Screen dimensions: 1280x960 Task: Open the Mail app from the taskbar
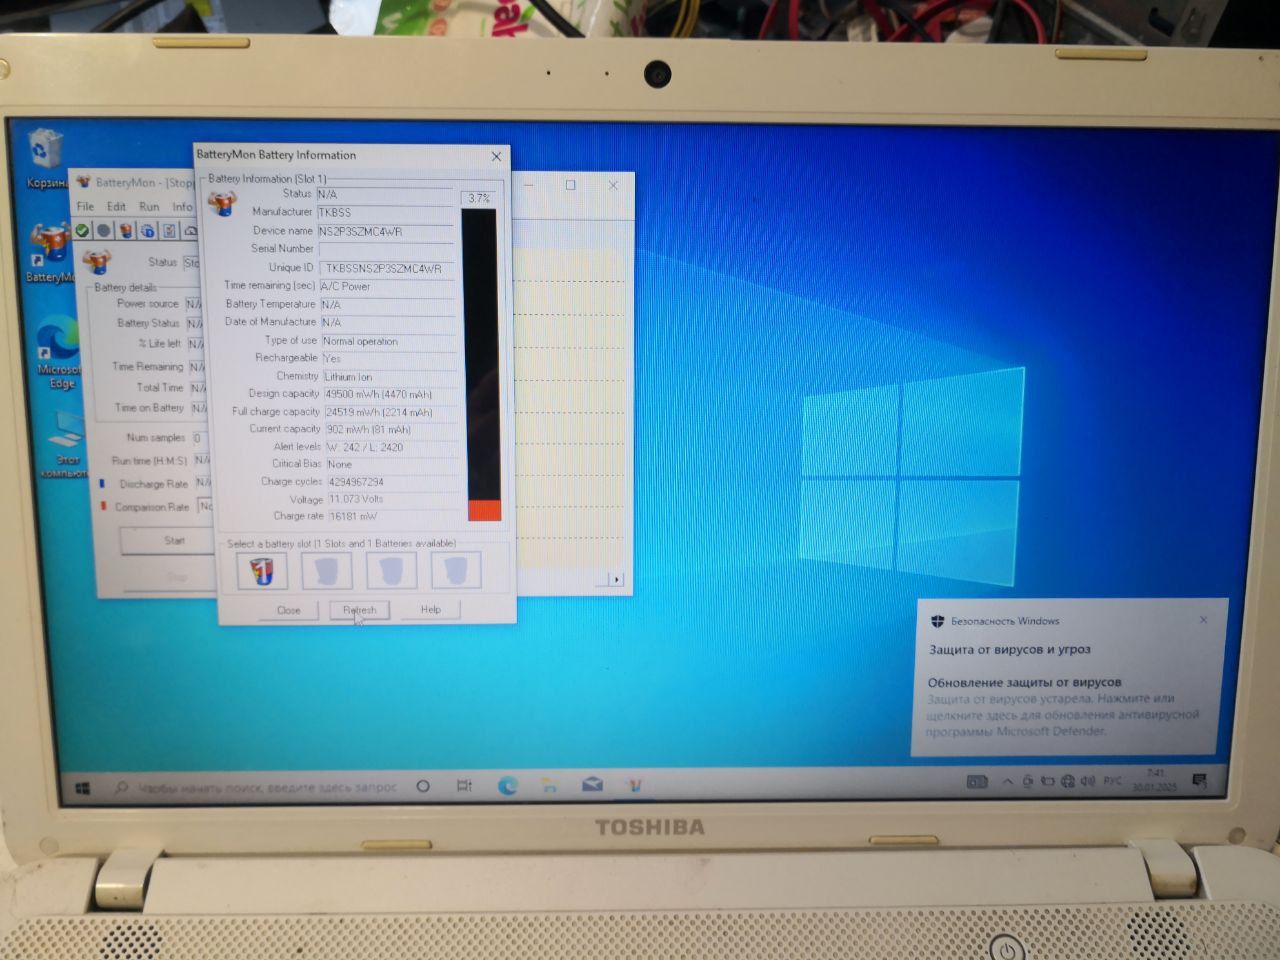pos(592,785)
